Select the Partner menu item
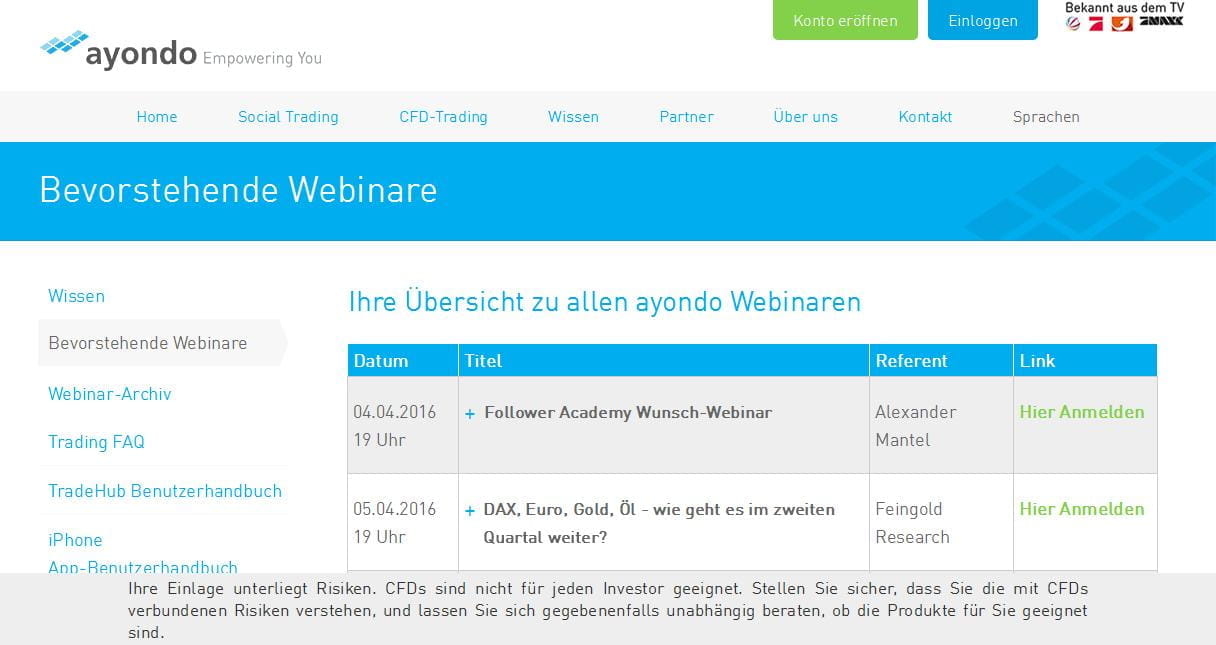The image size is (1216, 645). [686, 117]
